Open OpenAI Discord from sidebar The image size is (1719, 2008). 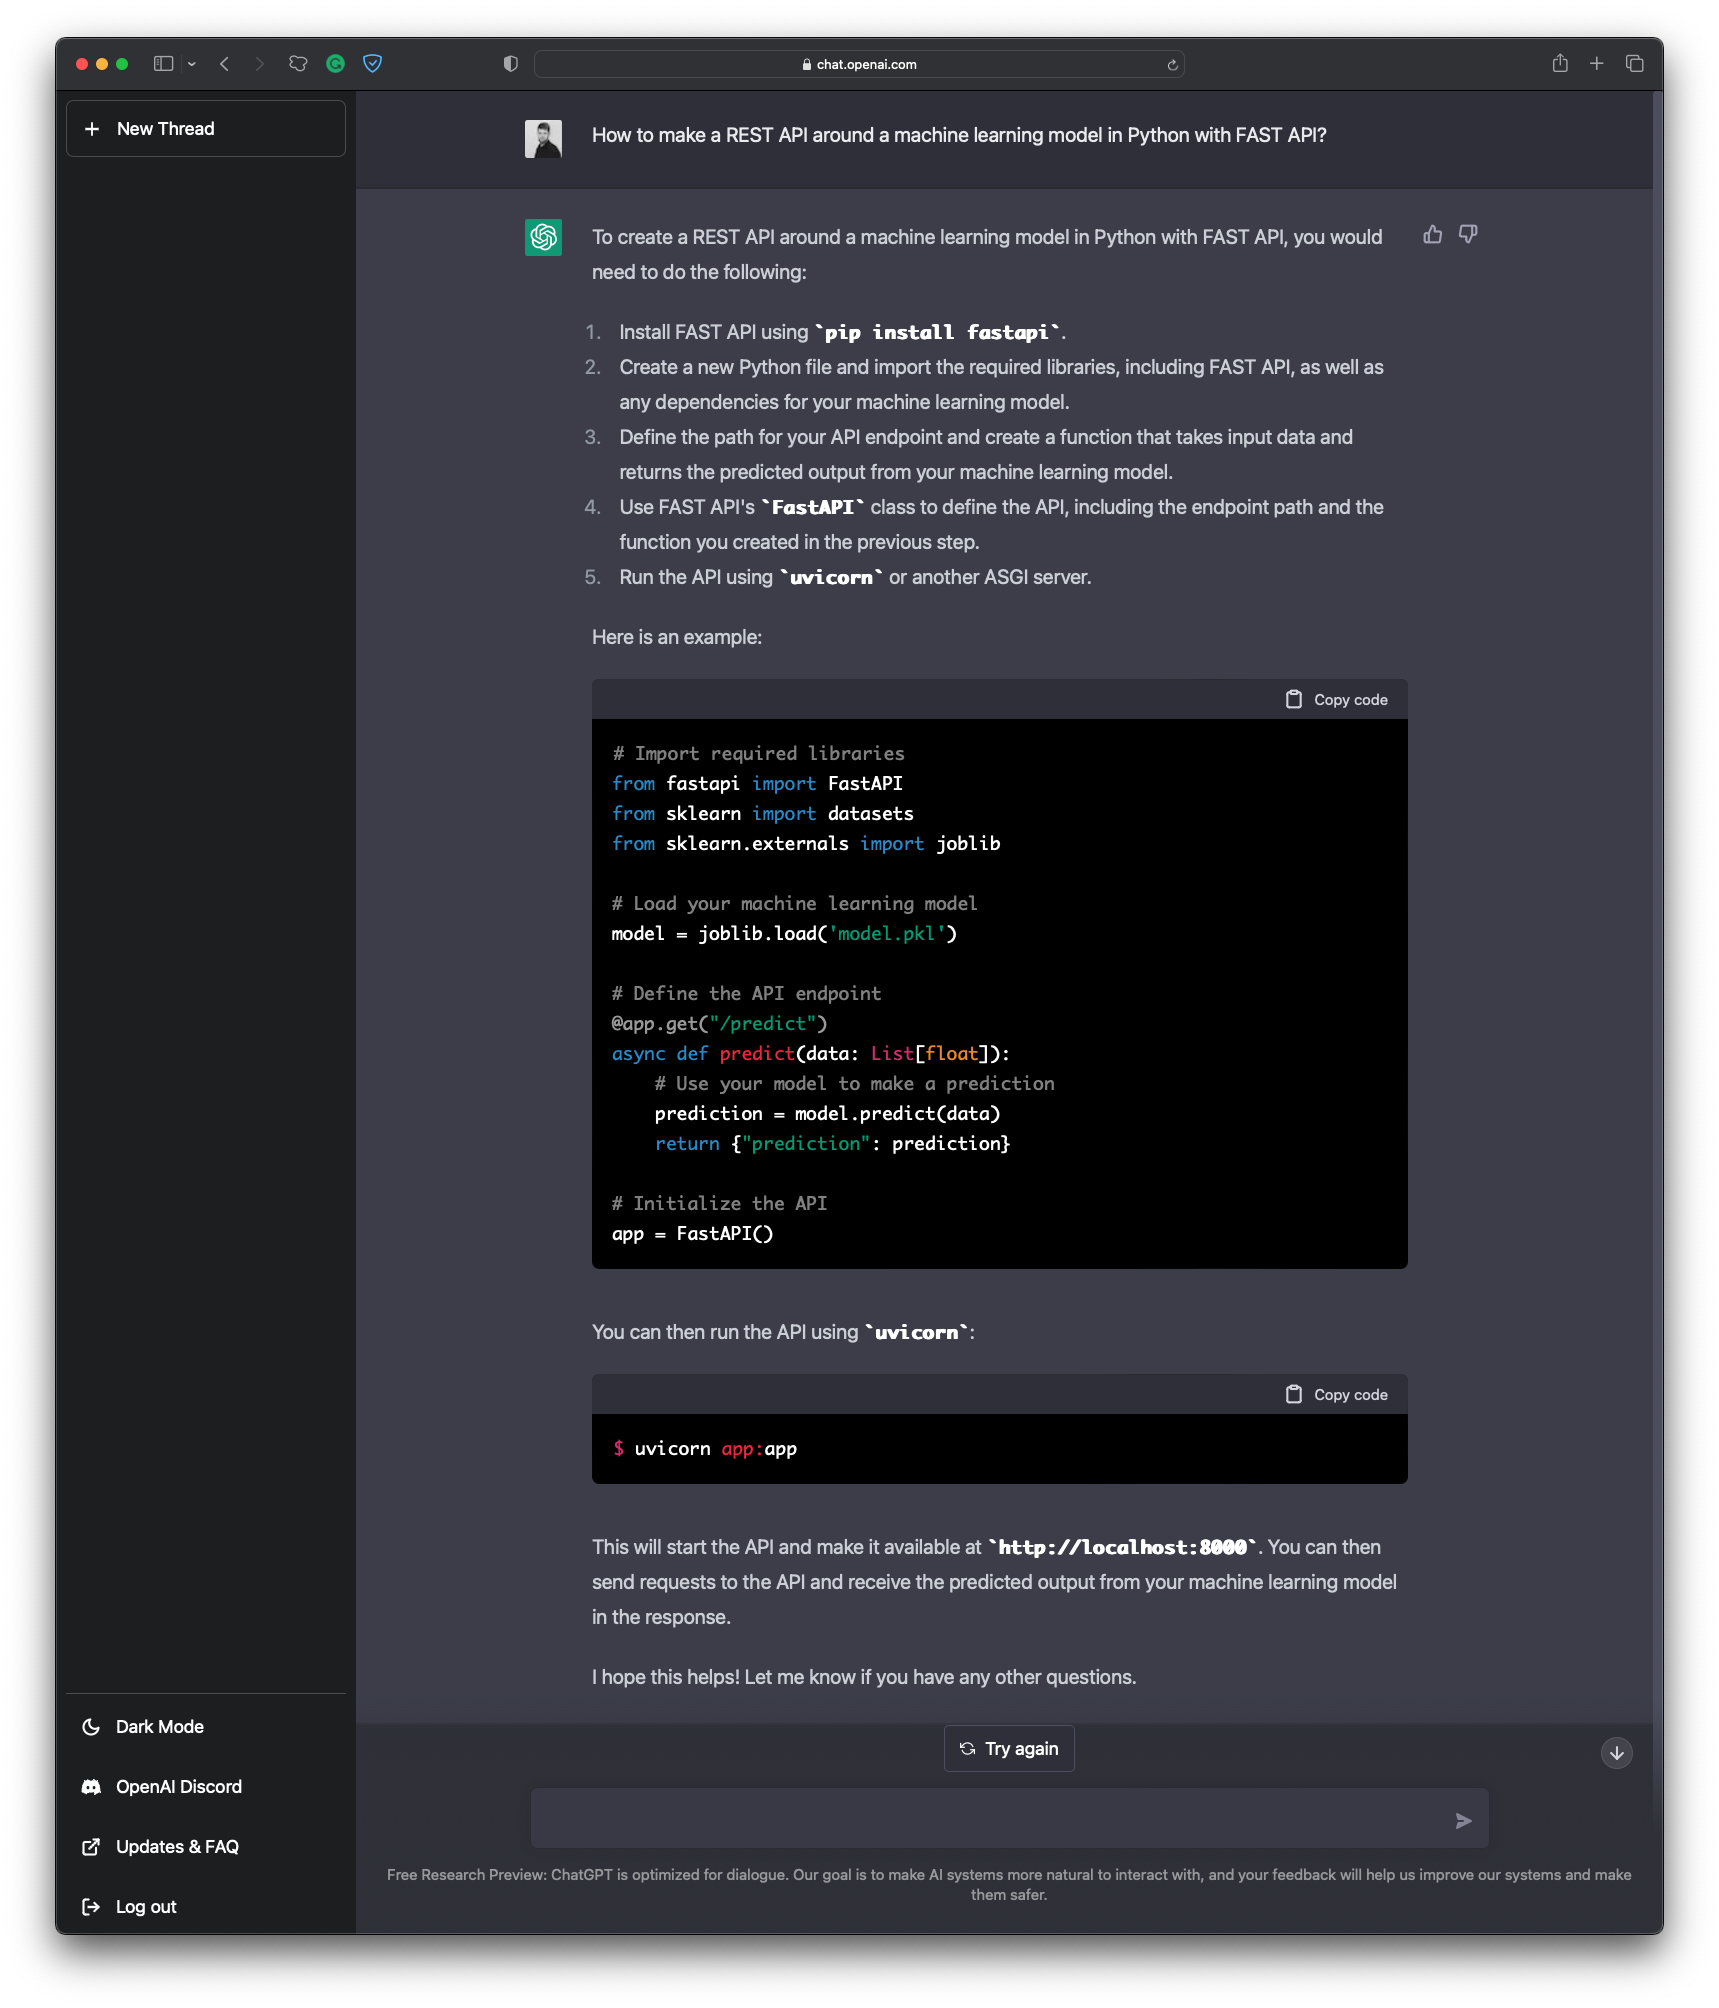point(178,1787)
